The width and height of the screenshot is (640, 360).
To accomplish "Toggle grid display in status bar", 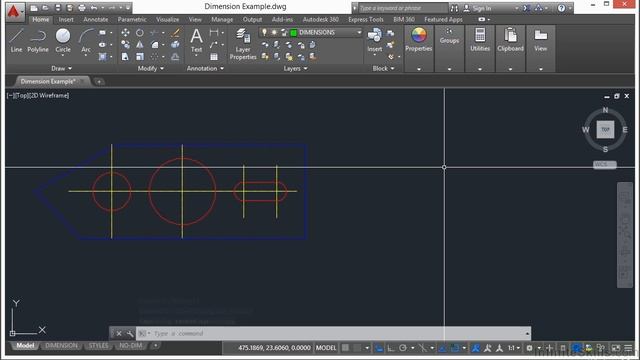I will [x=345, y=348].
